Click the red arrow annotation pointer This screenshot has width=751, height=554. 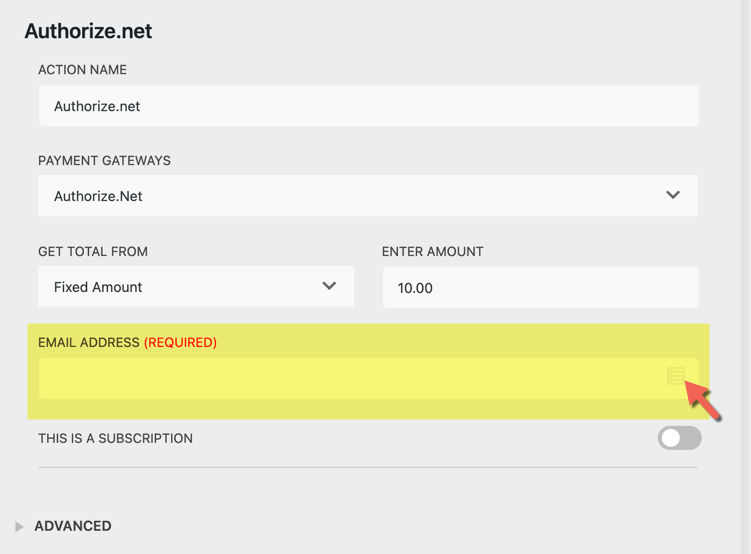click(704, 402)
